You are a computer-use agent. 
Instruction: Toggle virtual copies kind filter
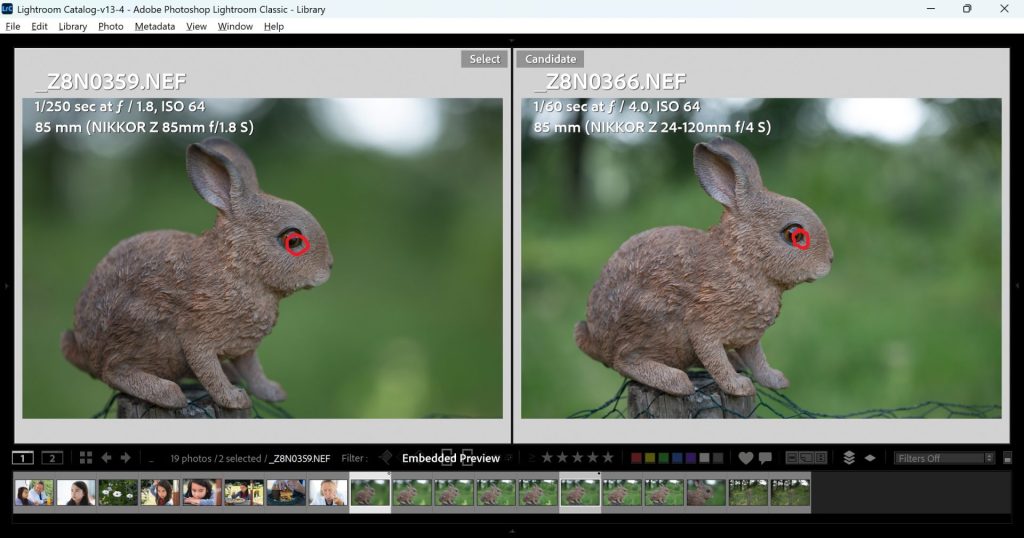pyautogui.click(x=806, y=458)
